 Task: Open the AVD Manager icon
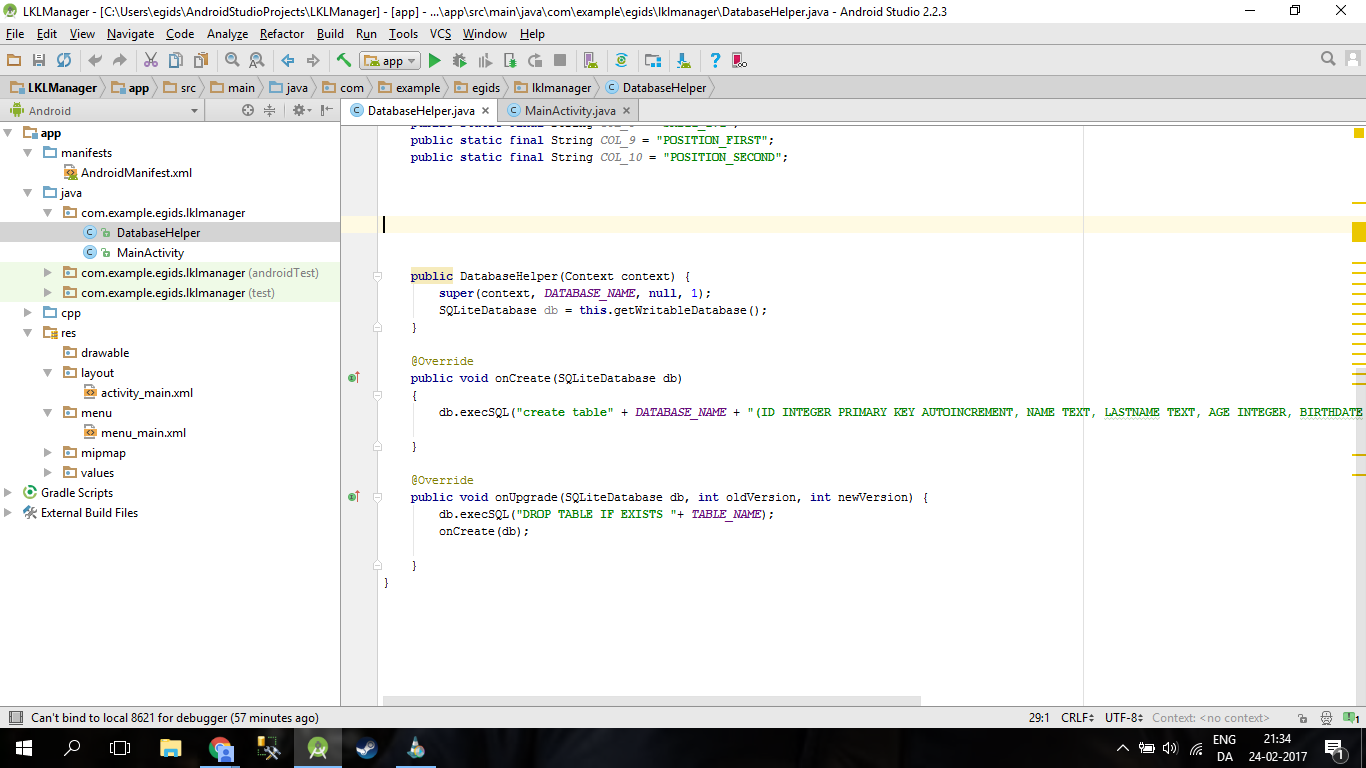[x=590, y=61]
